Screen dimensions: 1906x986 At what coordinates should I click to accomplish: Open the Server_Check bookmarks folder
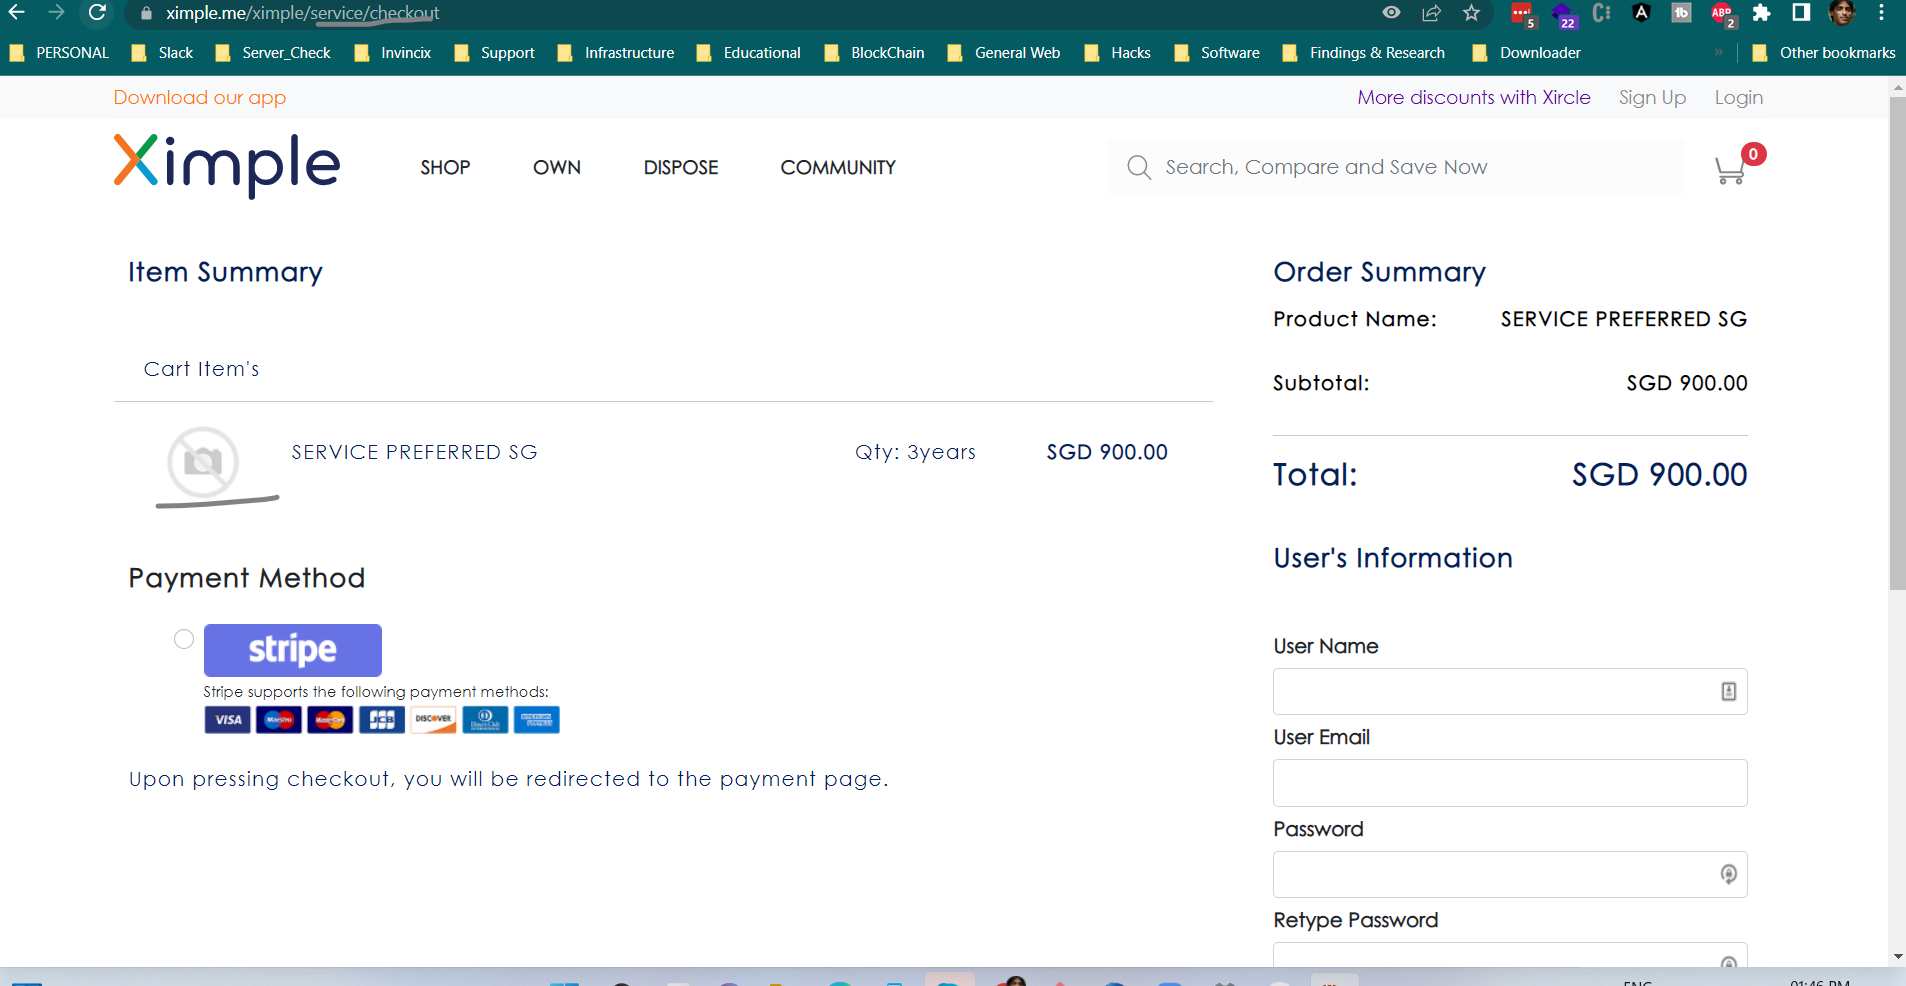pyautogui.click(x=273, y=53)
